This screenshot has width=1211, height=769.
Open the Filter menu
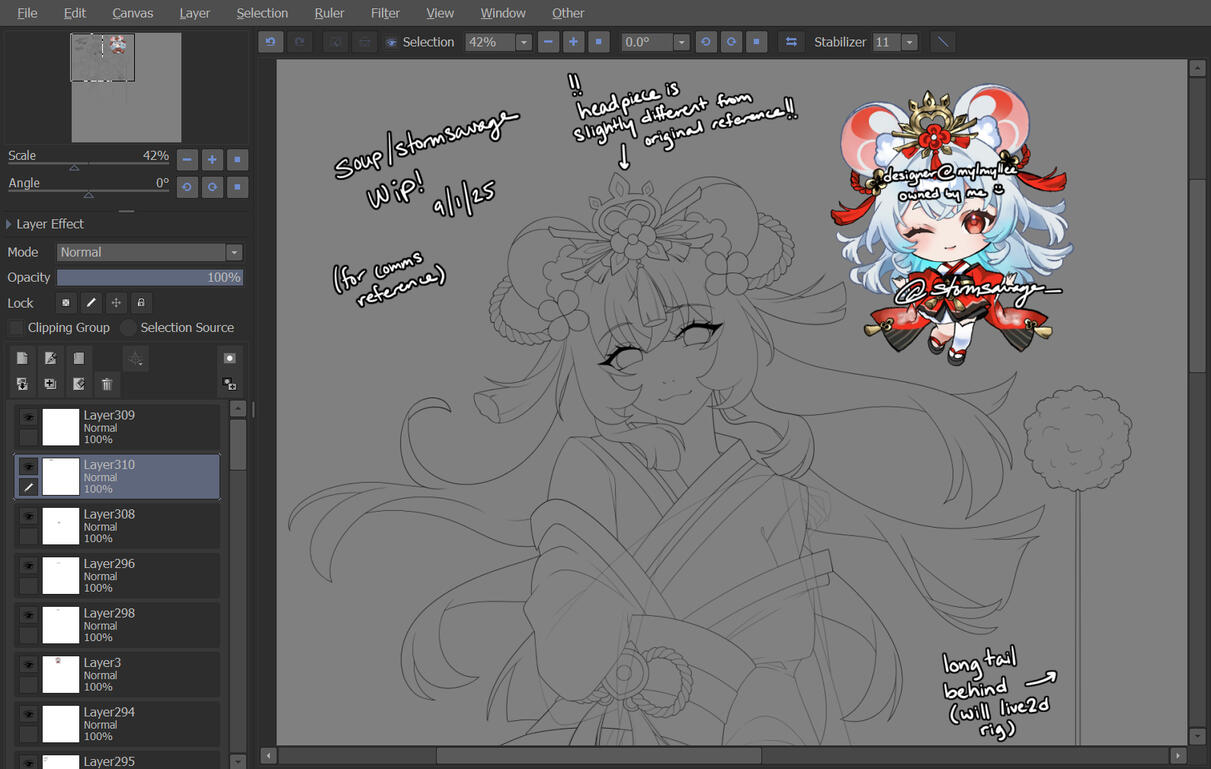pos(385,13)
